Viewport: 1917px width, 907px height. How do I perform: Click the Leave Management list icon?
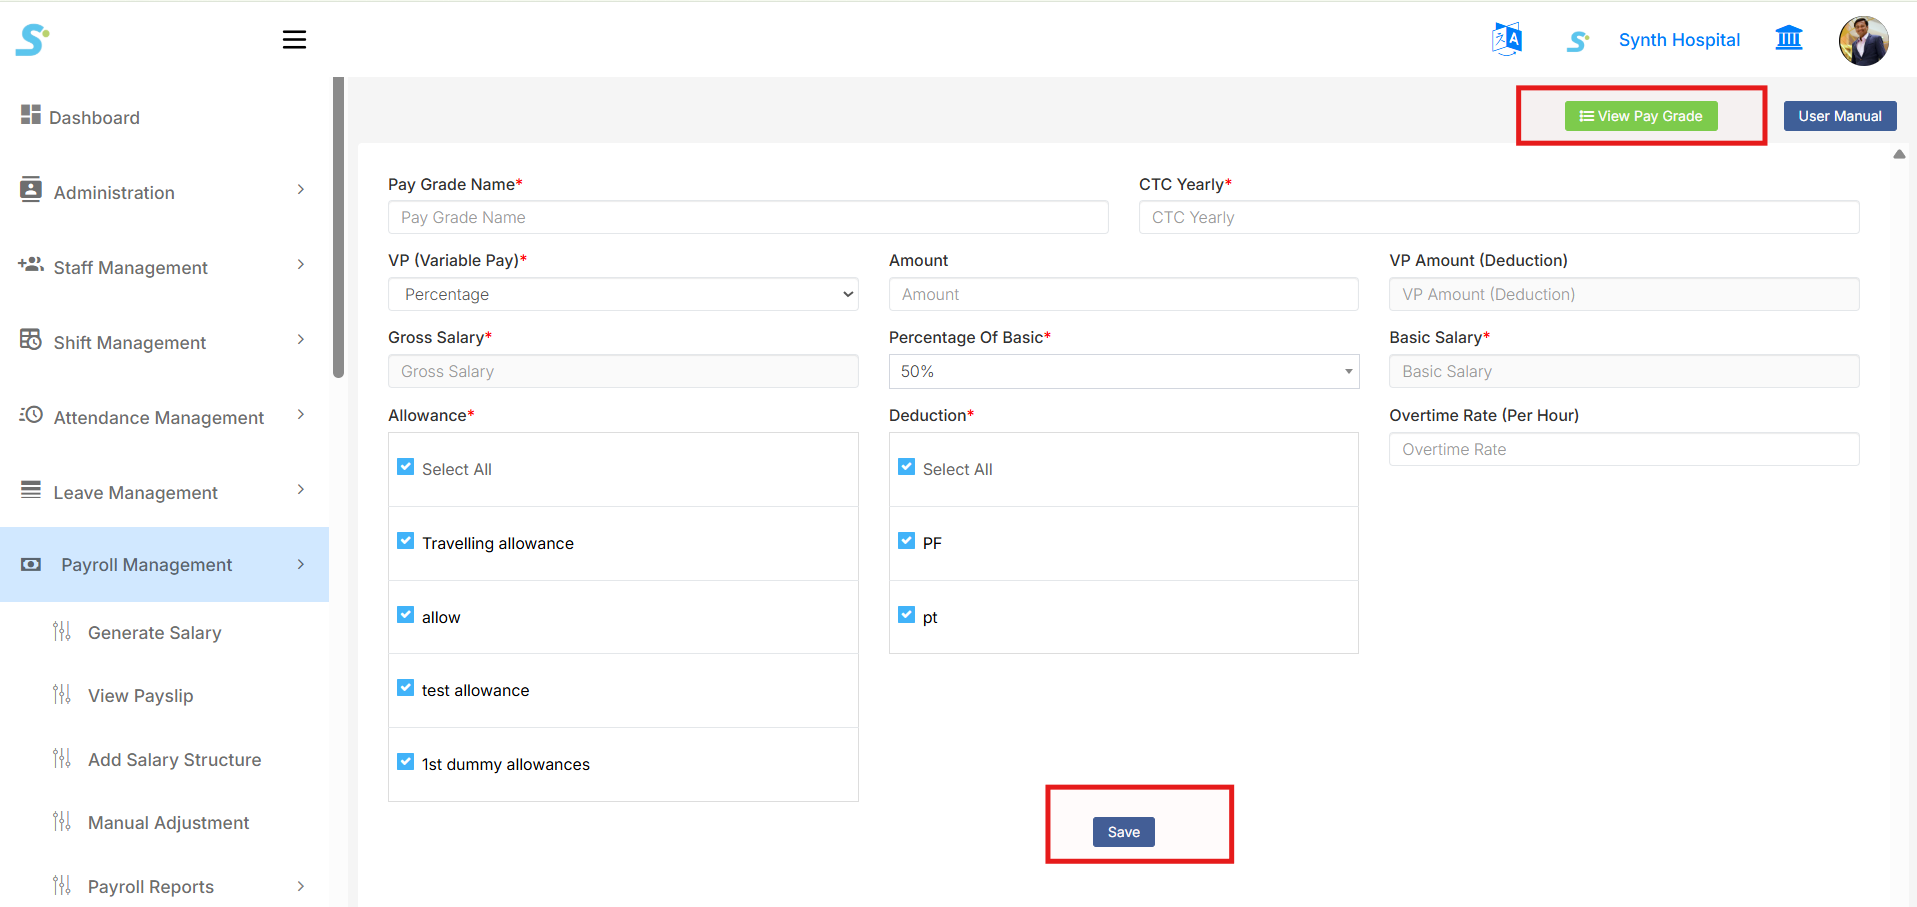(x=31, y=490)
